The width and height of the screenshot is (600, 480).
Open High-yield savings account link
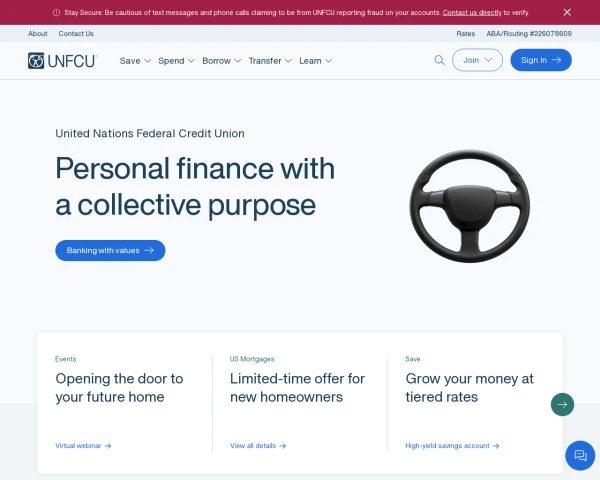(452, 446)
